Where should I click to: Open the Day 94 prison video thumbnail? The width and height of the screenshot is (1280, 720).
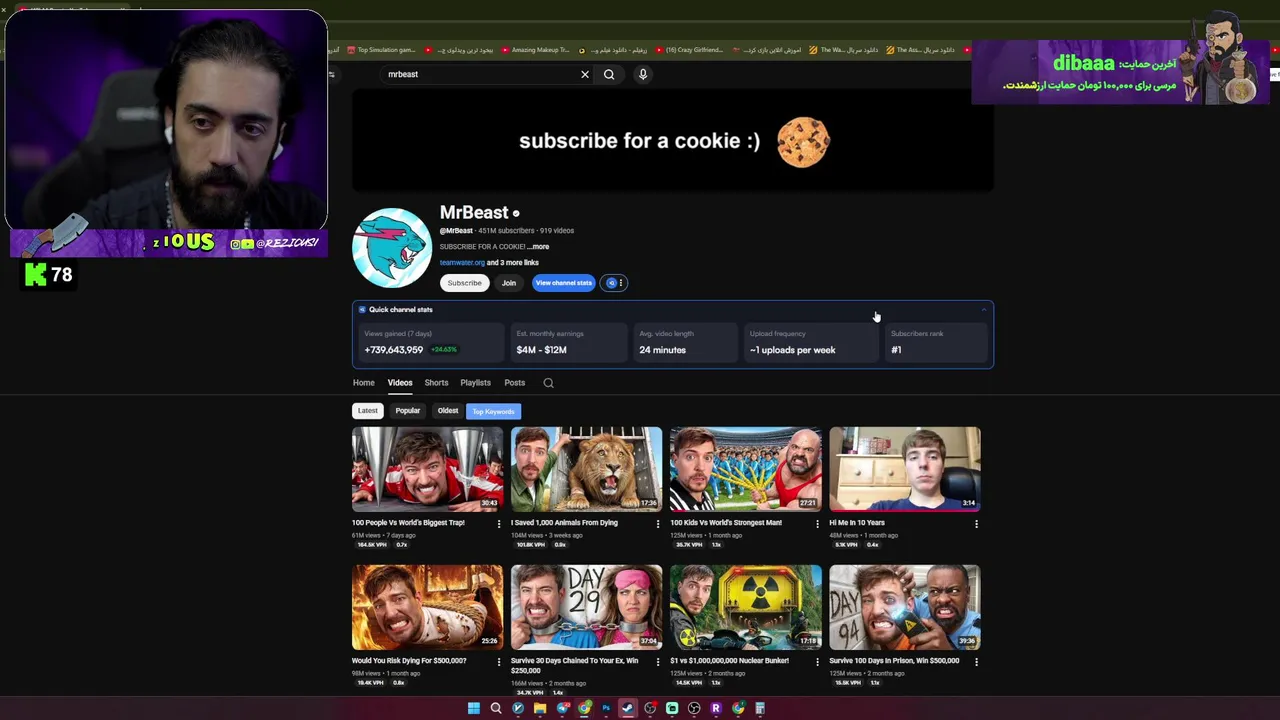pyautogui.click(x=904, y=607)
